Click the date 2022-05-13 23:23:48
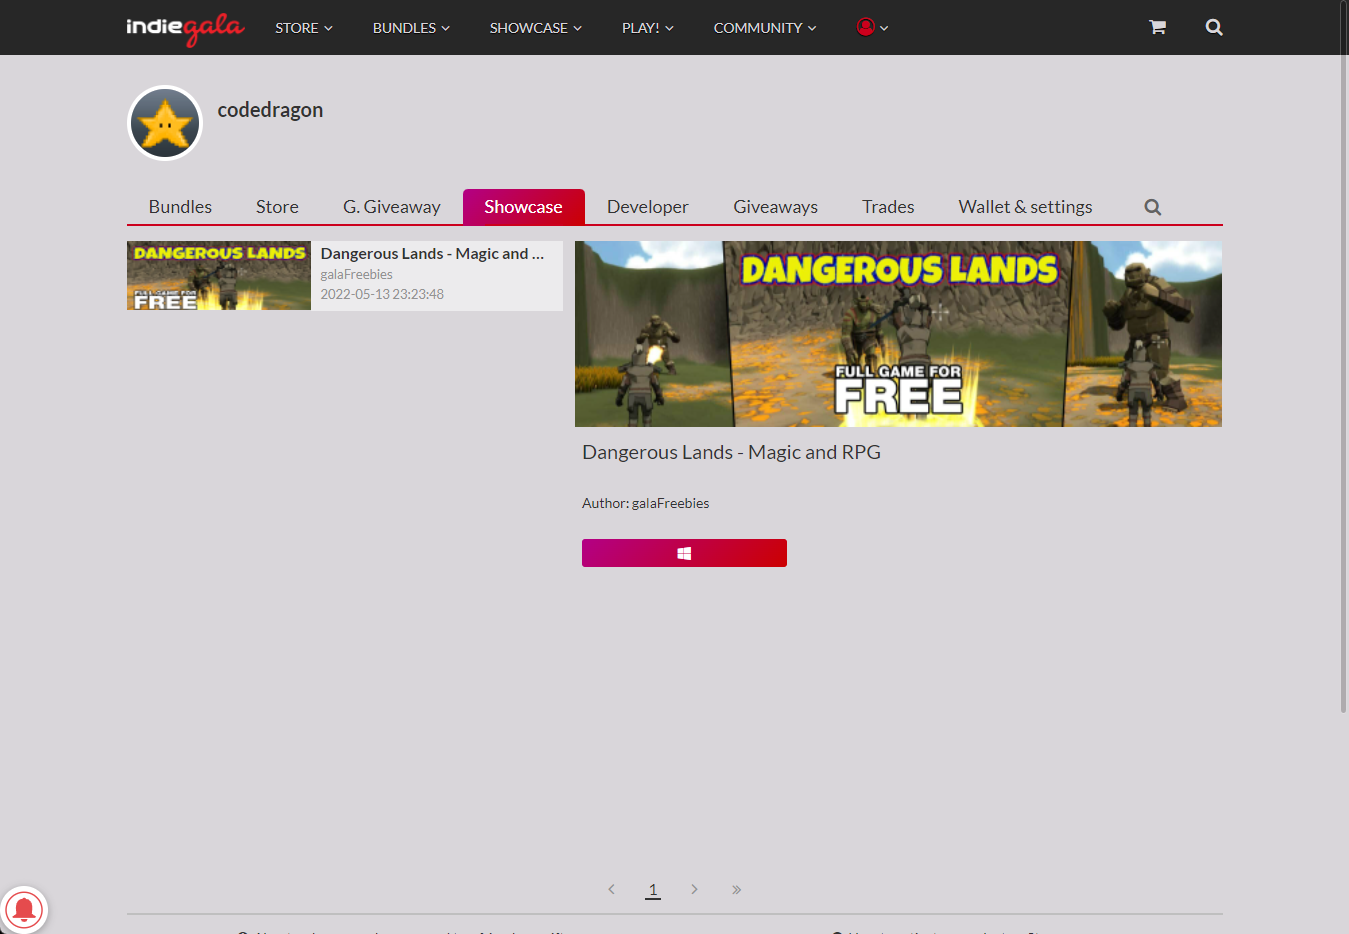This screenshot has height=934, width=1349. click(382, 294)
